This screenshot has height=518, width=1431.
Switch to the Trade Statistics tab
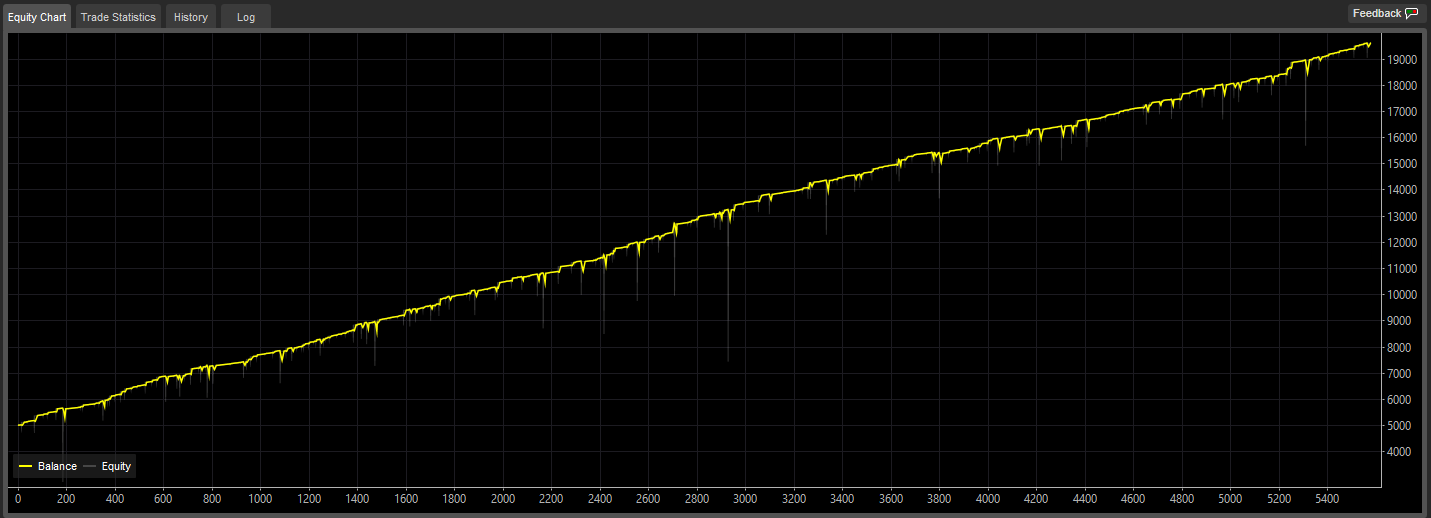pyautogui.click(x=118, y=17)
